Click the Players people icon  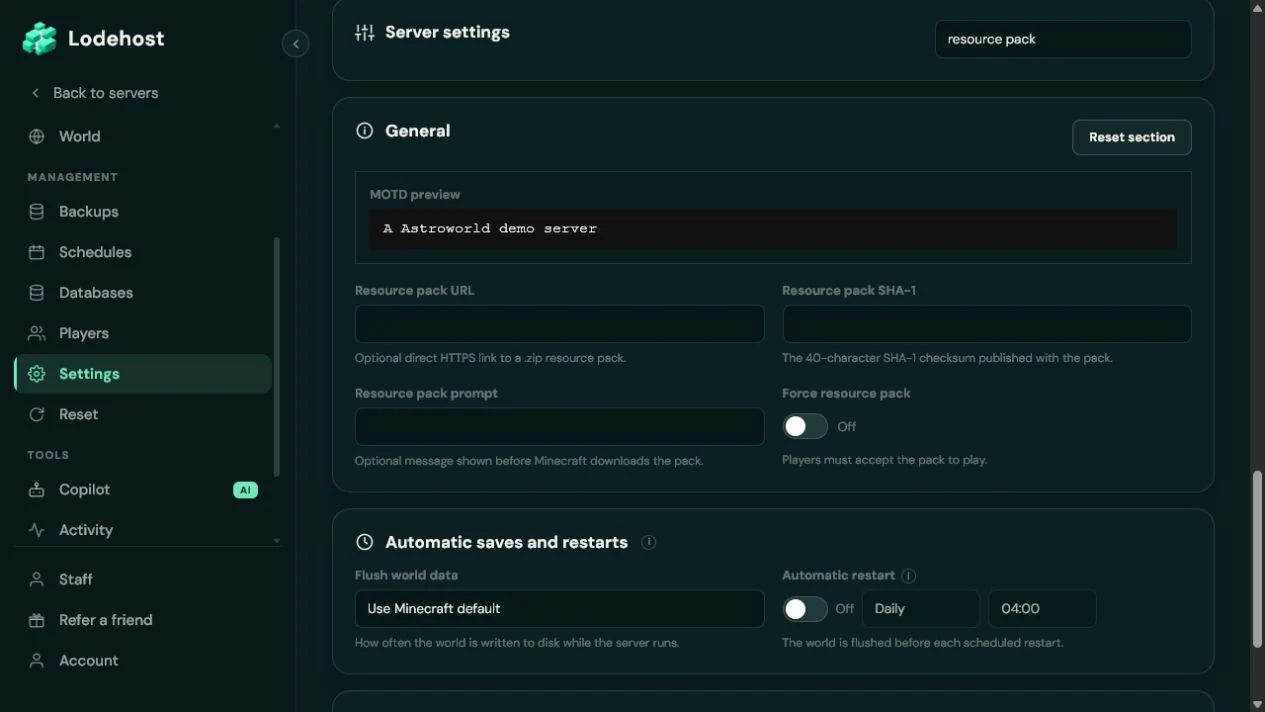tap(37, 333)
